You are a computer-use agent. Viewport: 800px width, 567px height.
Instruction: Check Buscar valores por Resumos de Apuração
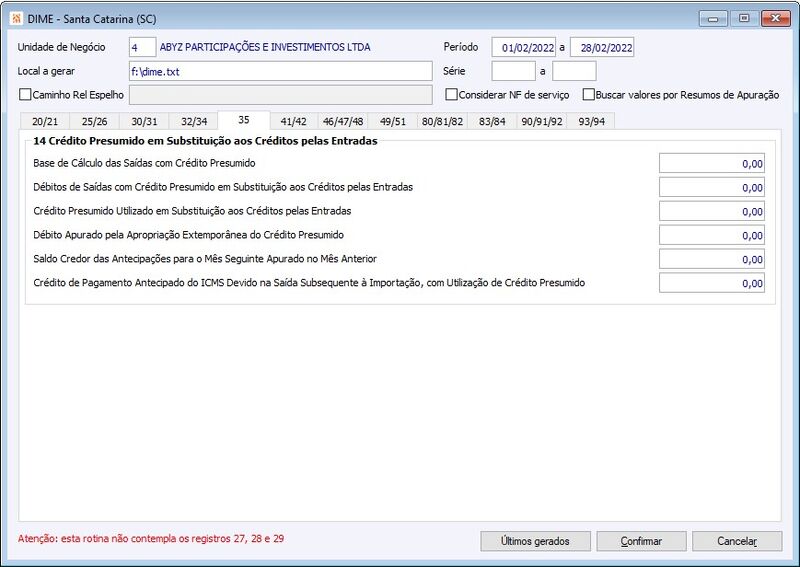click(589, 95)
